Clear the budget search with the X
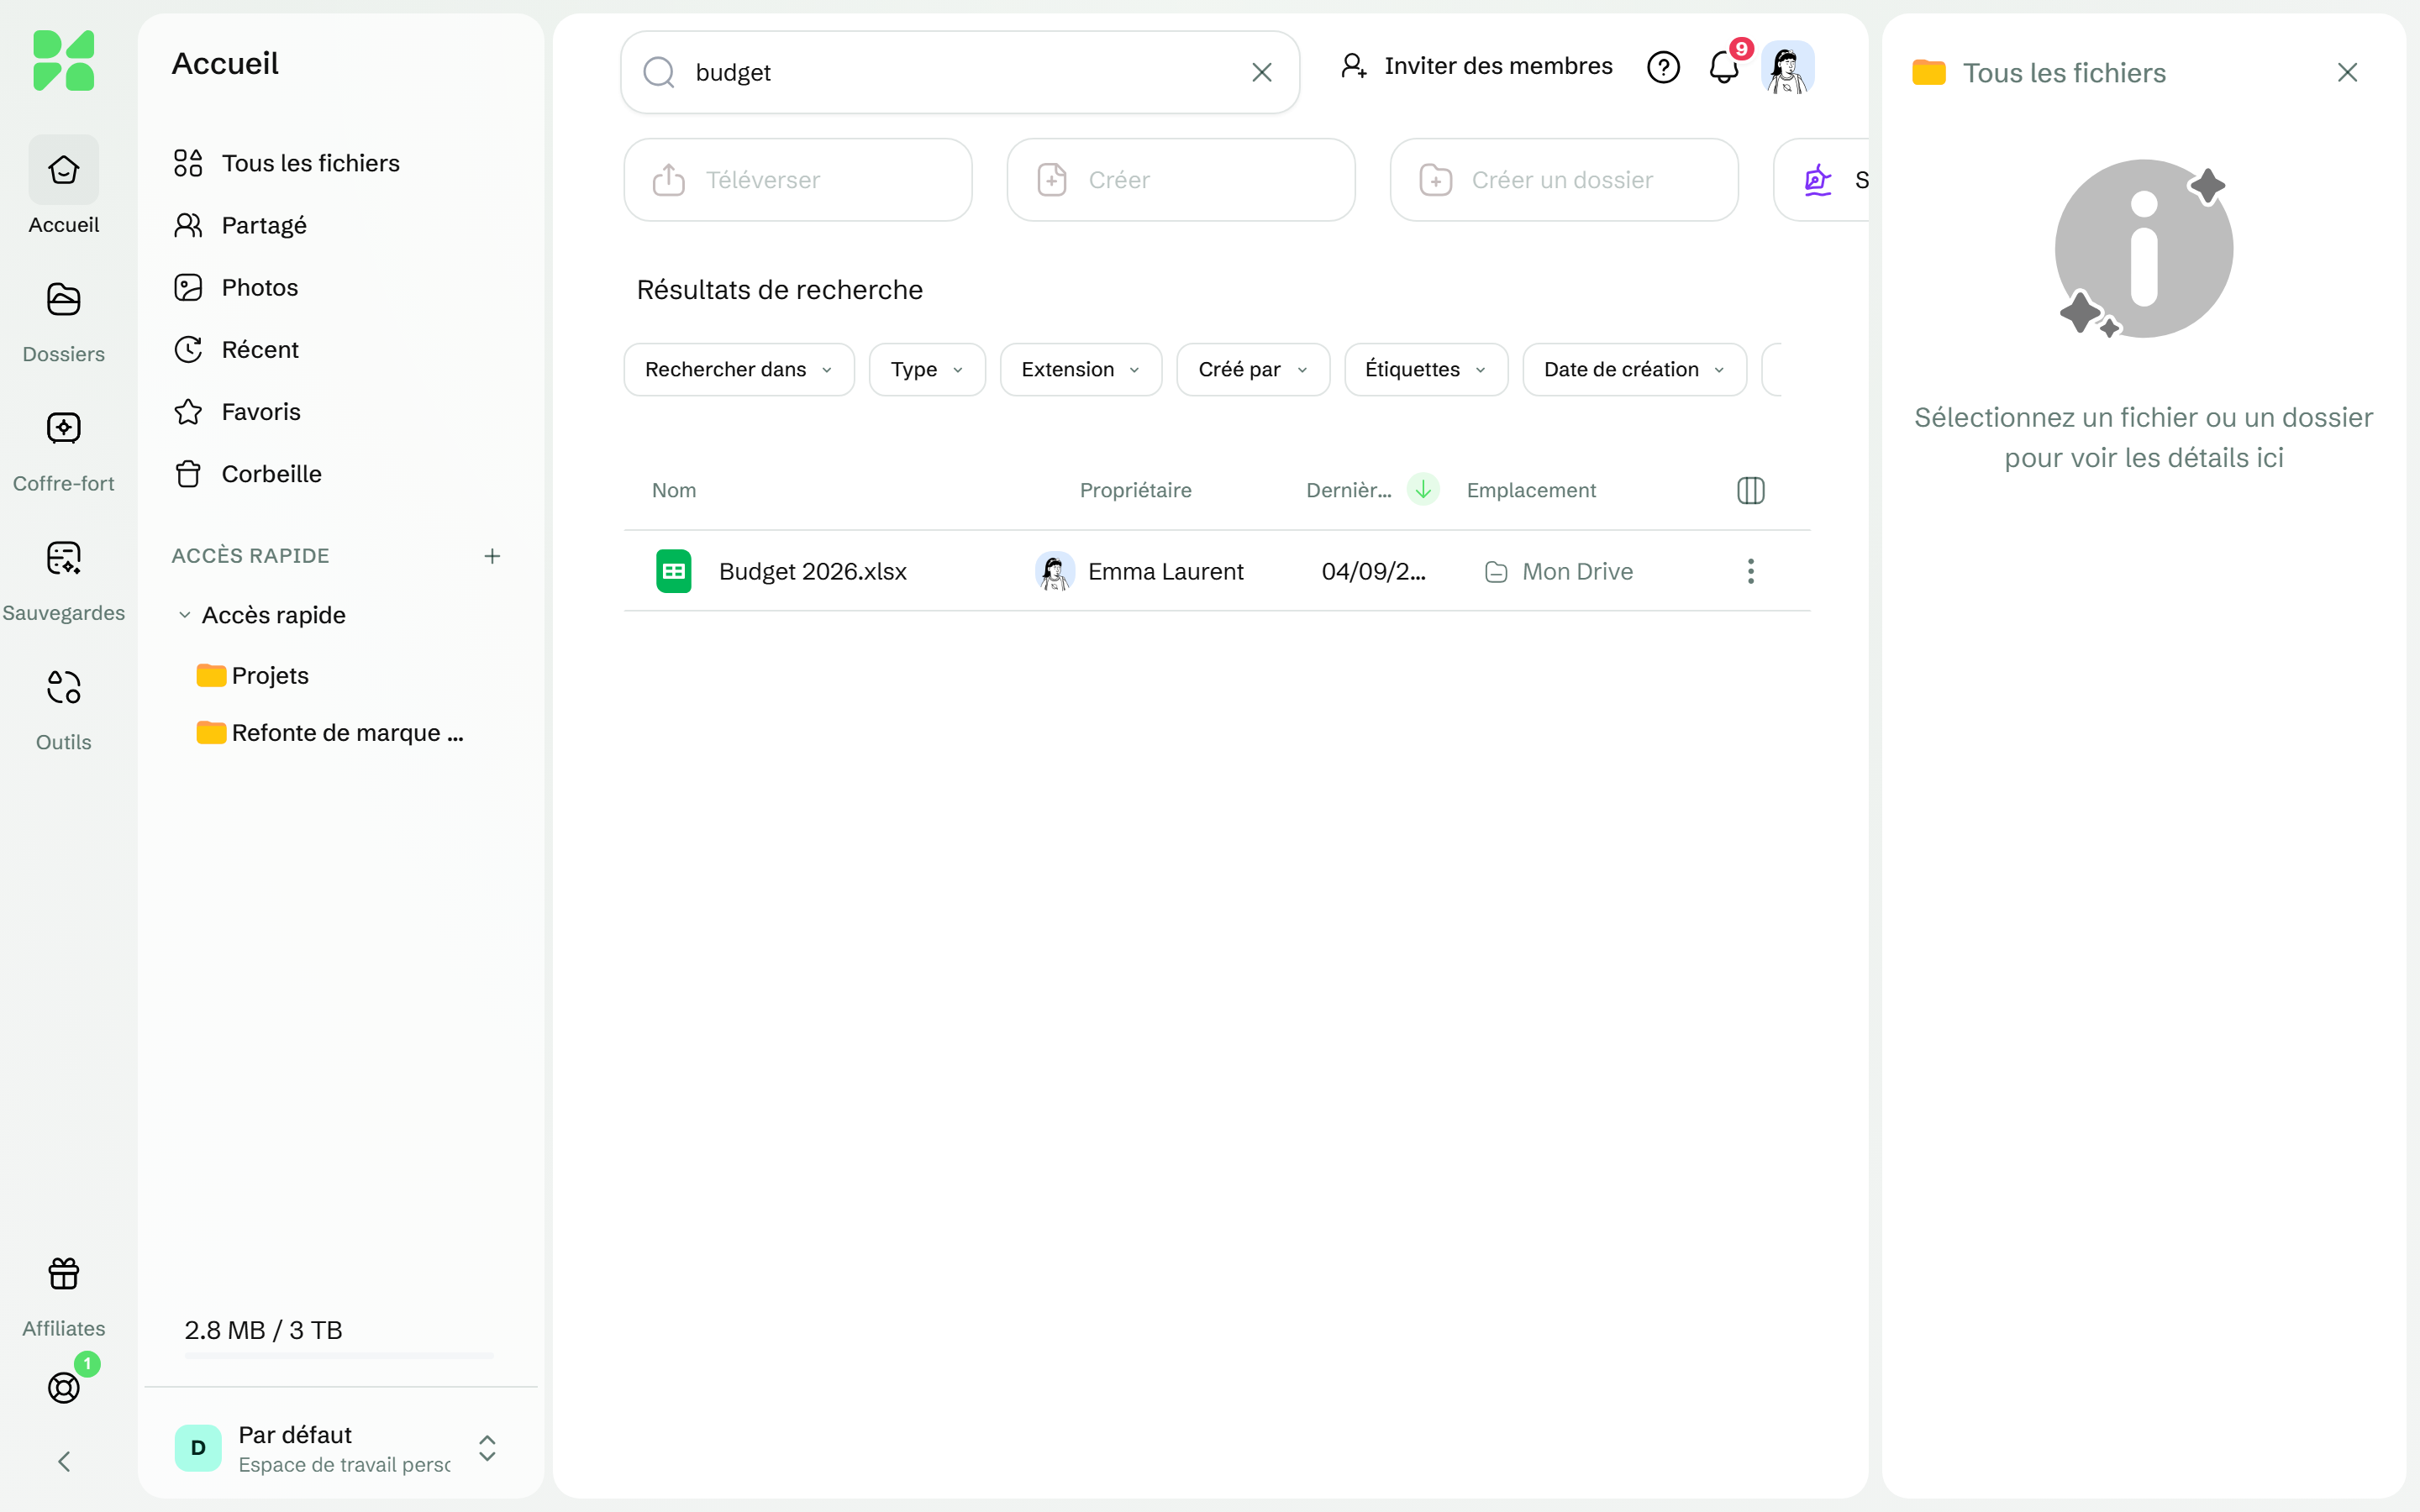 pyautogui.click(x=1262, y=72)
